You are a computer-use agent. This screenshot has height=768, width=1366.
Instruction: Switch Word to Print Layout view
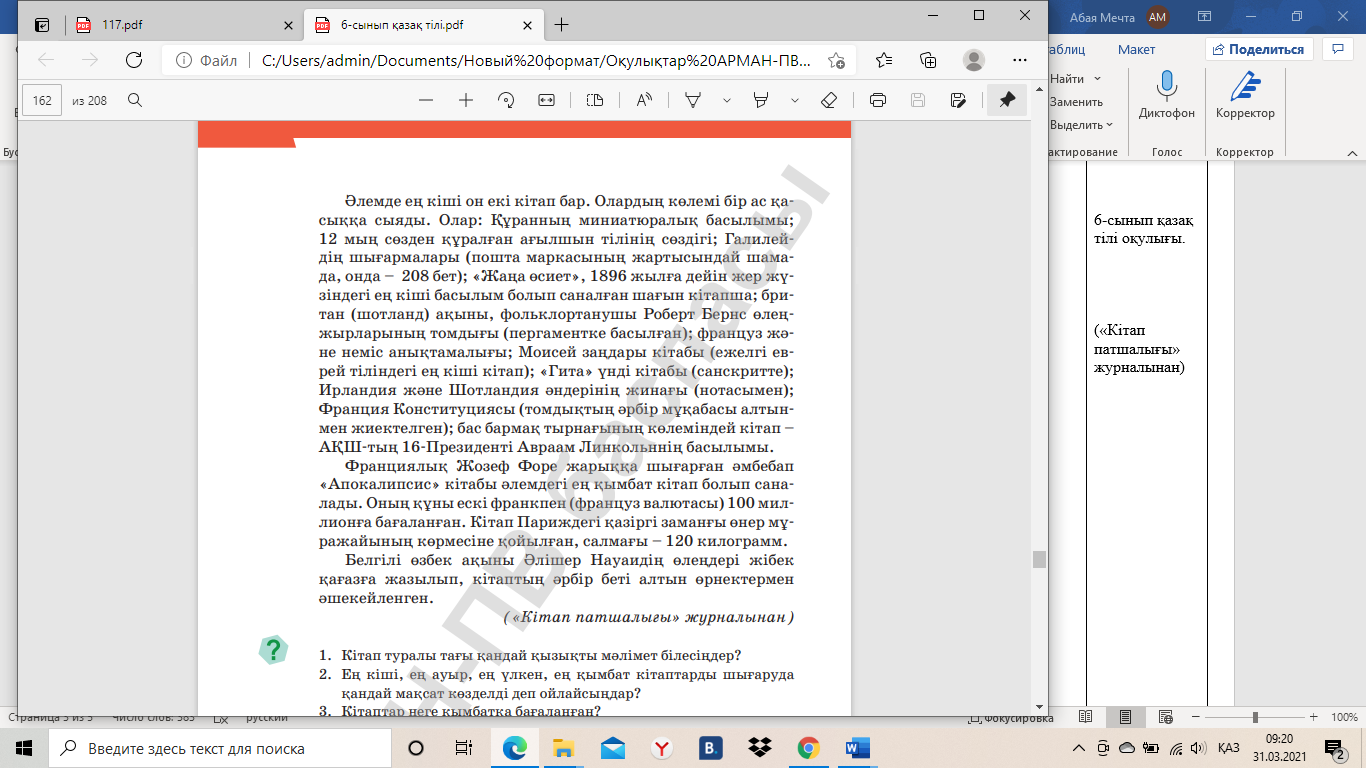1125,717
